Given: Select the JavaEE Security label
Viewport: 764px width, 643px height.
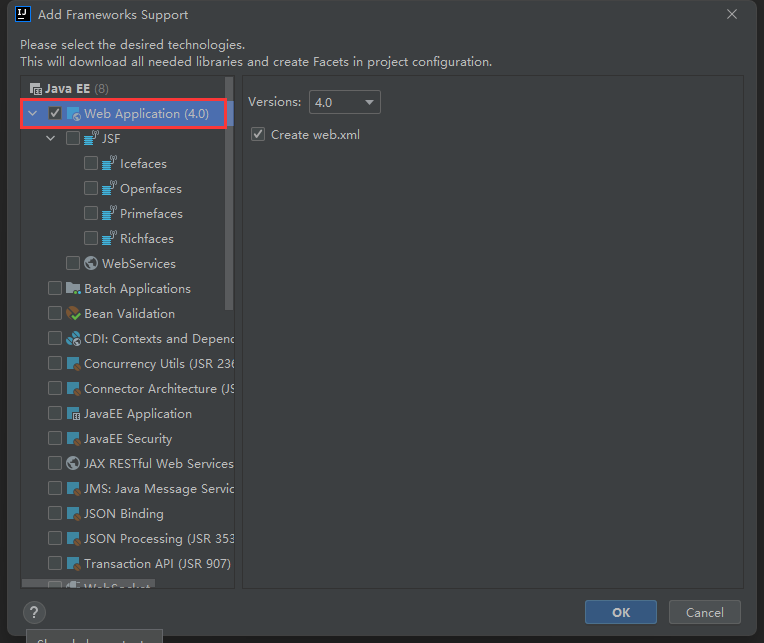Looking at the screenshot, I should (x=128, y=439).
